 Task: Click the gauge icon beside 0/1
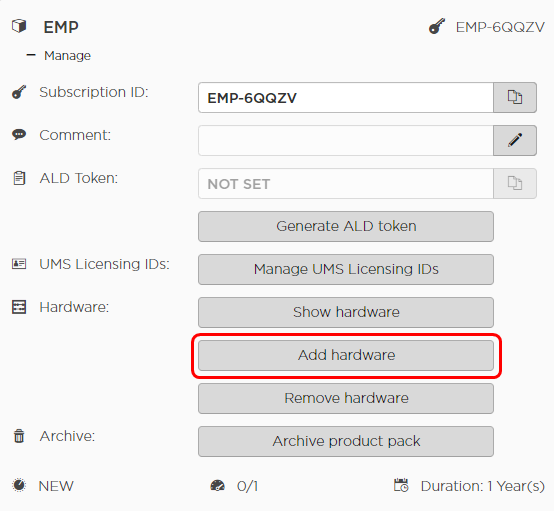point(217,486)
